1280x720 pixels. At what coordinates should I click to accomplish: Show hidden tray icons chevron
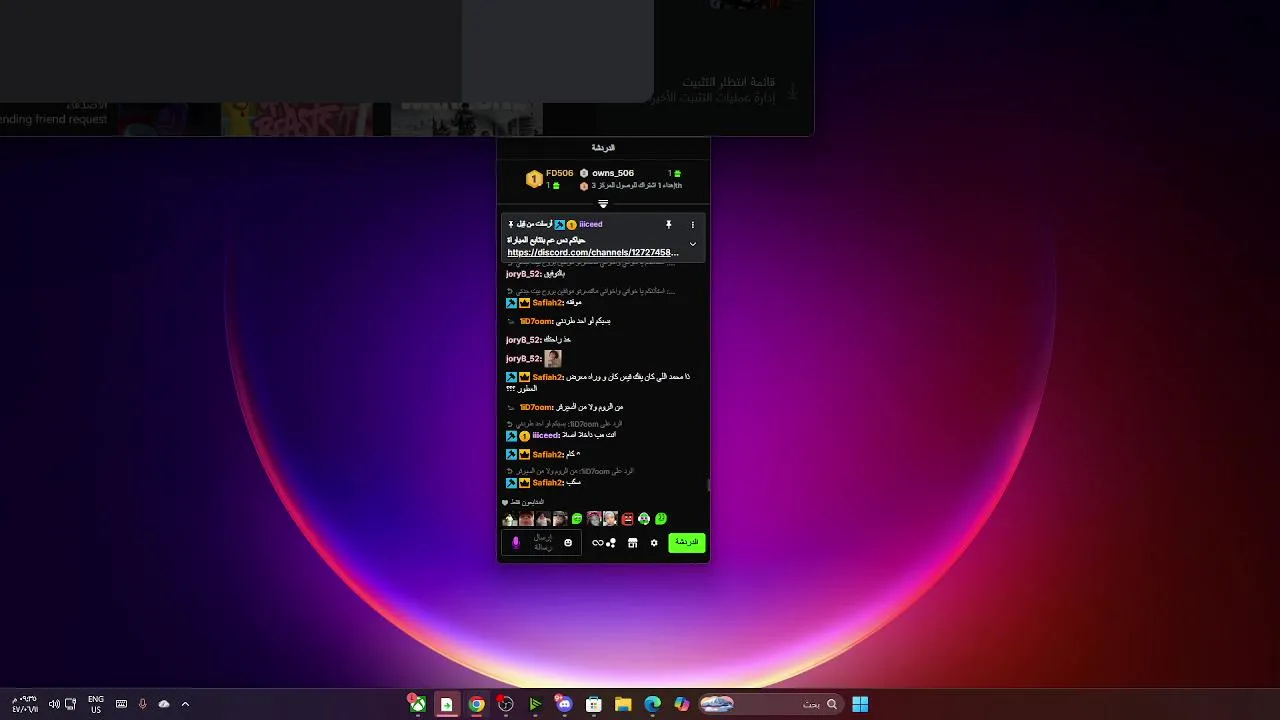point(185,704)
